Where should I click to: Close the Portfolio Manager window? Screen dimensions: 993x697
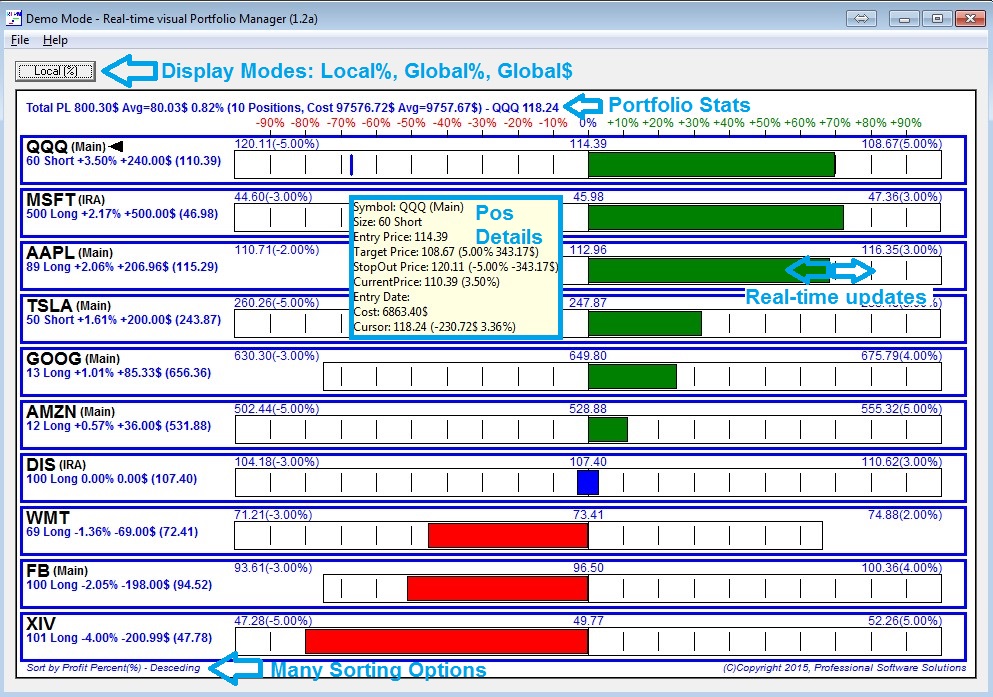(x=970, y=18)
